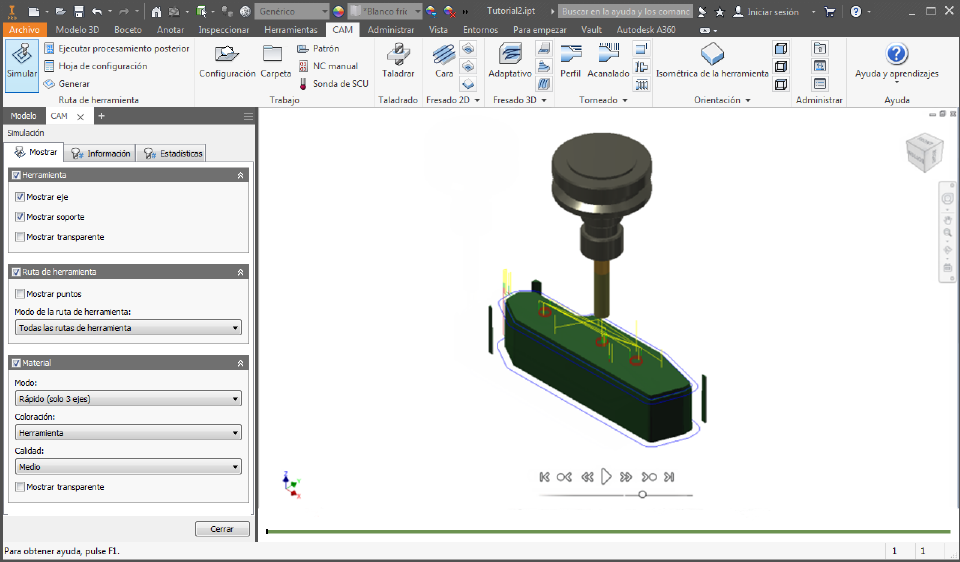
Task: Click the save icon in quick access toolbar
Action: pyautogui.click(x=79, y=12)
